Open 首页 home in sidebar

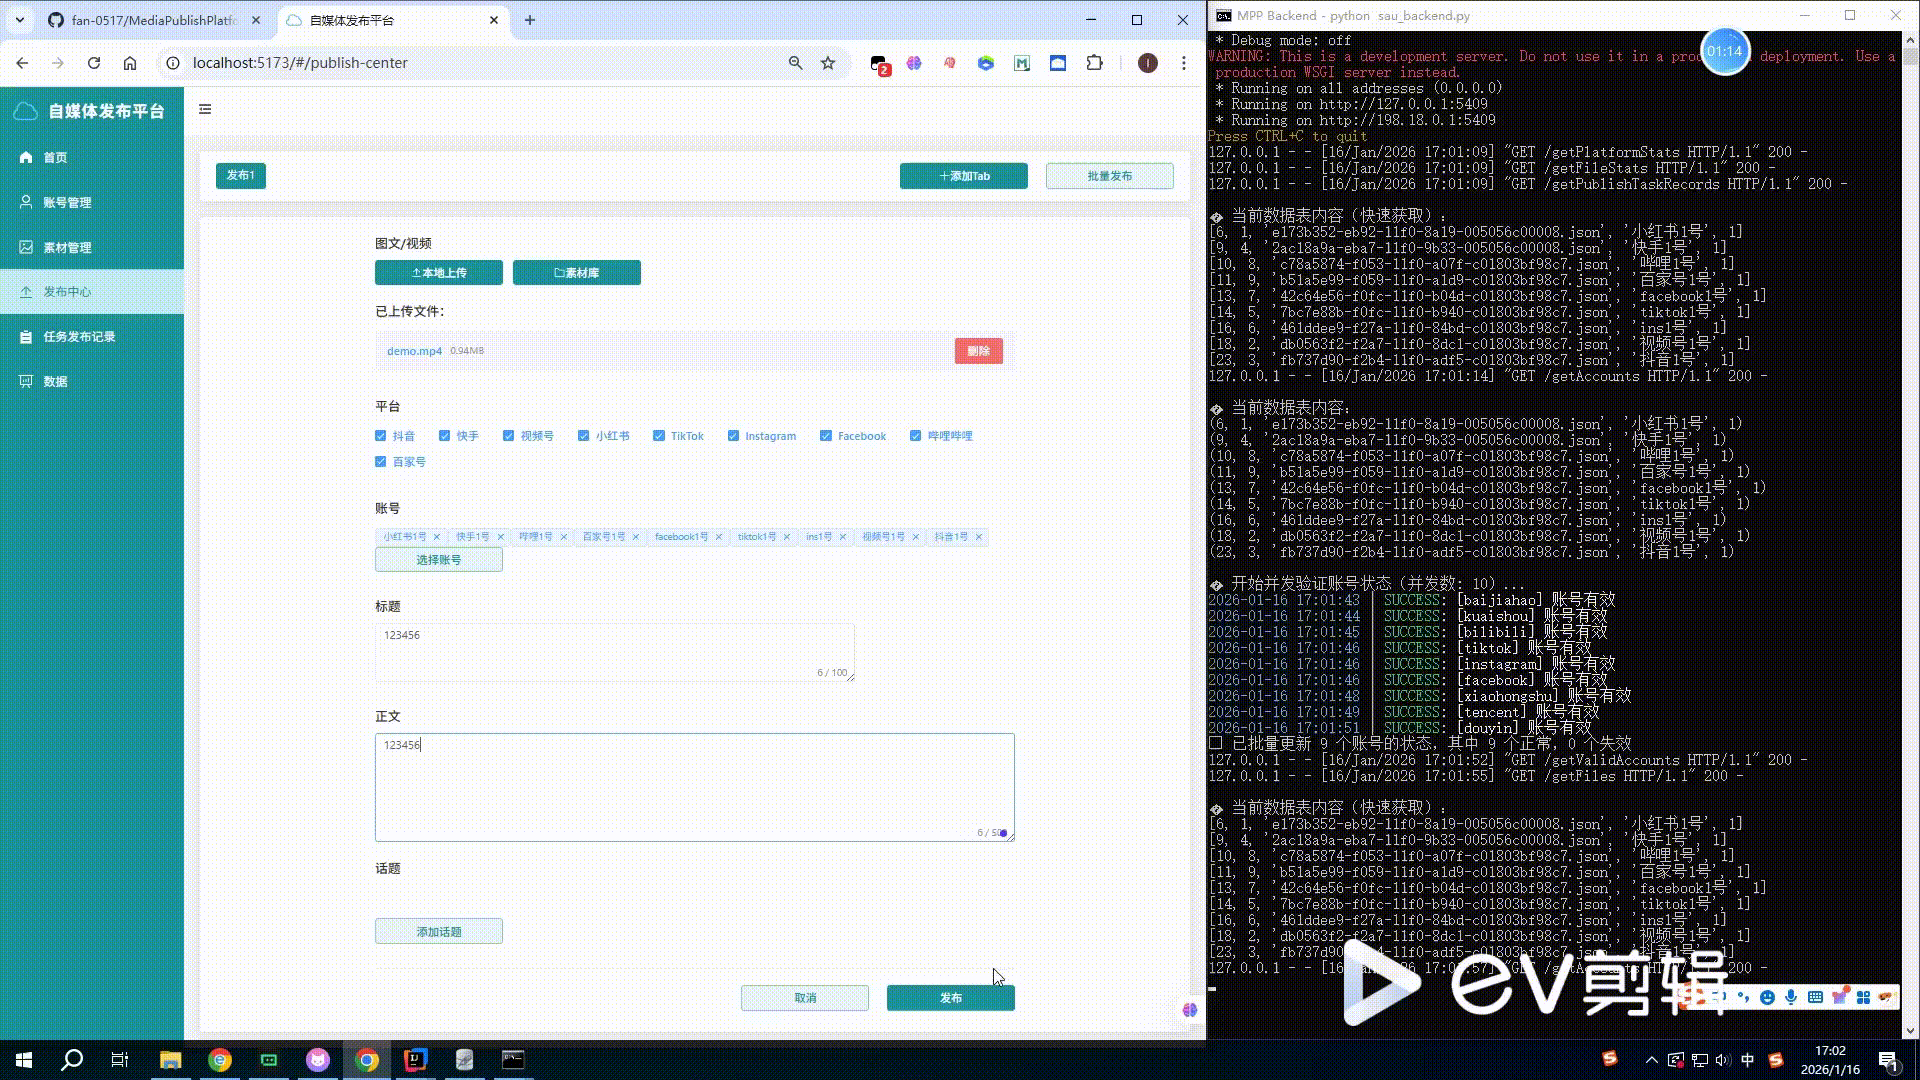[x=55, y=158]
